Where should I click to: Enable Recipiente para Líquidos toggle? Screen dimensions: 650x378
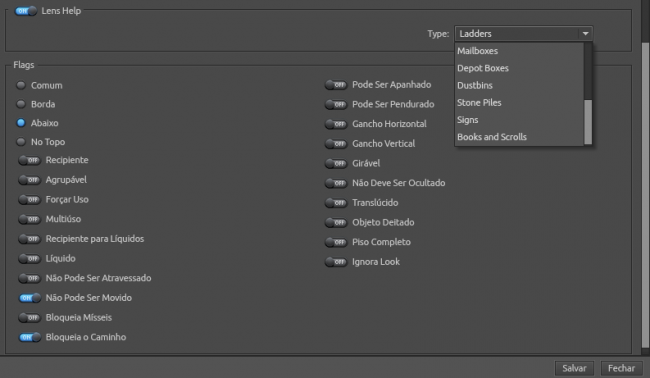[x=29, y=239]
